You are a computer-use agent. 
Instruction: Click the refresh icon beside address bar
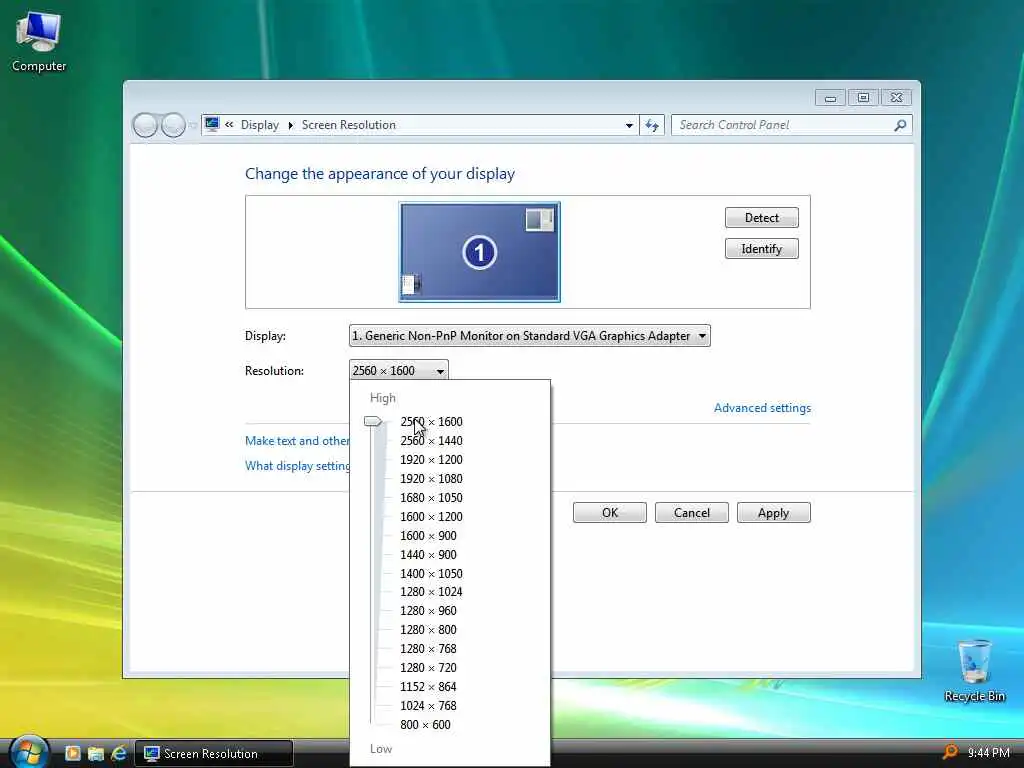(x=652, y=125)
